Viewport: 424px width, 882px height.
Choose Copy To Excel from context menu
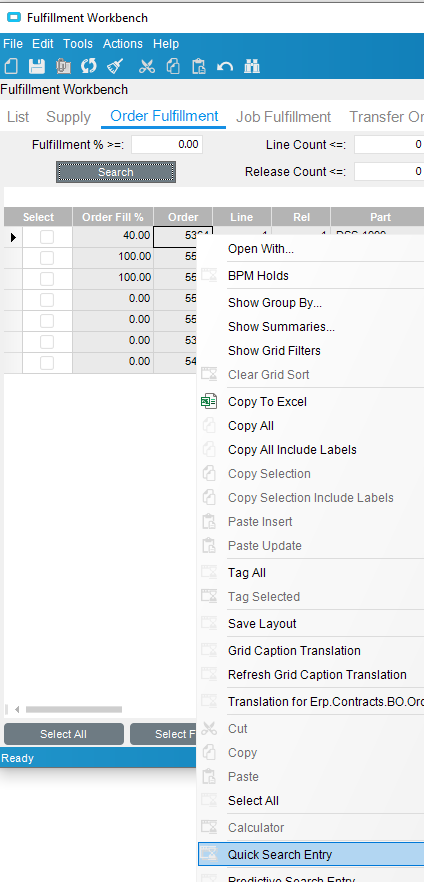point(267,402)
